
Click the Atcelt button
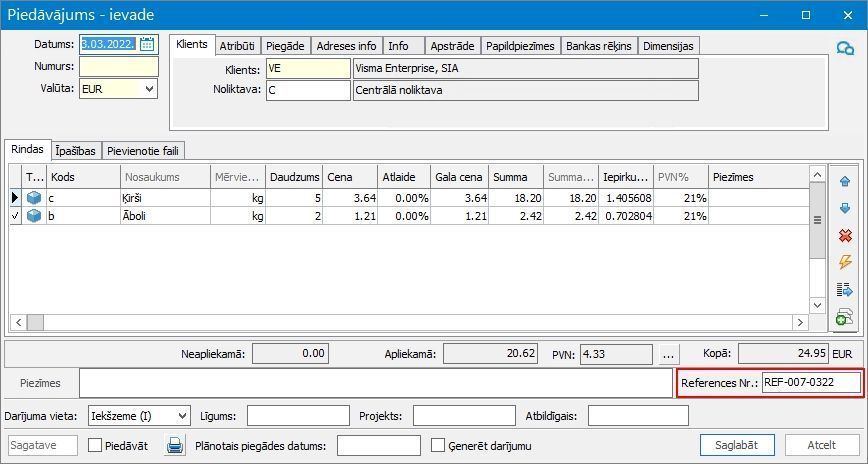[x=822, y=445]
